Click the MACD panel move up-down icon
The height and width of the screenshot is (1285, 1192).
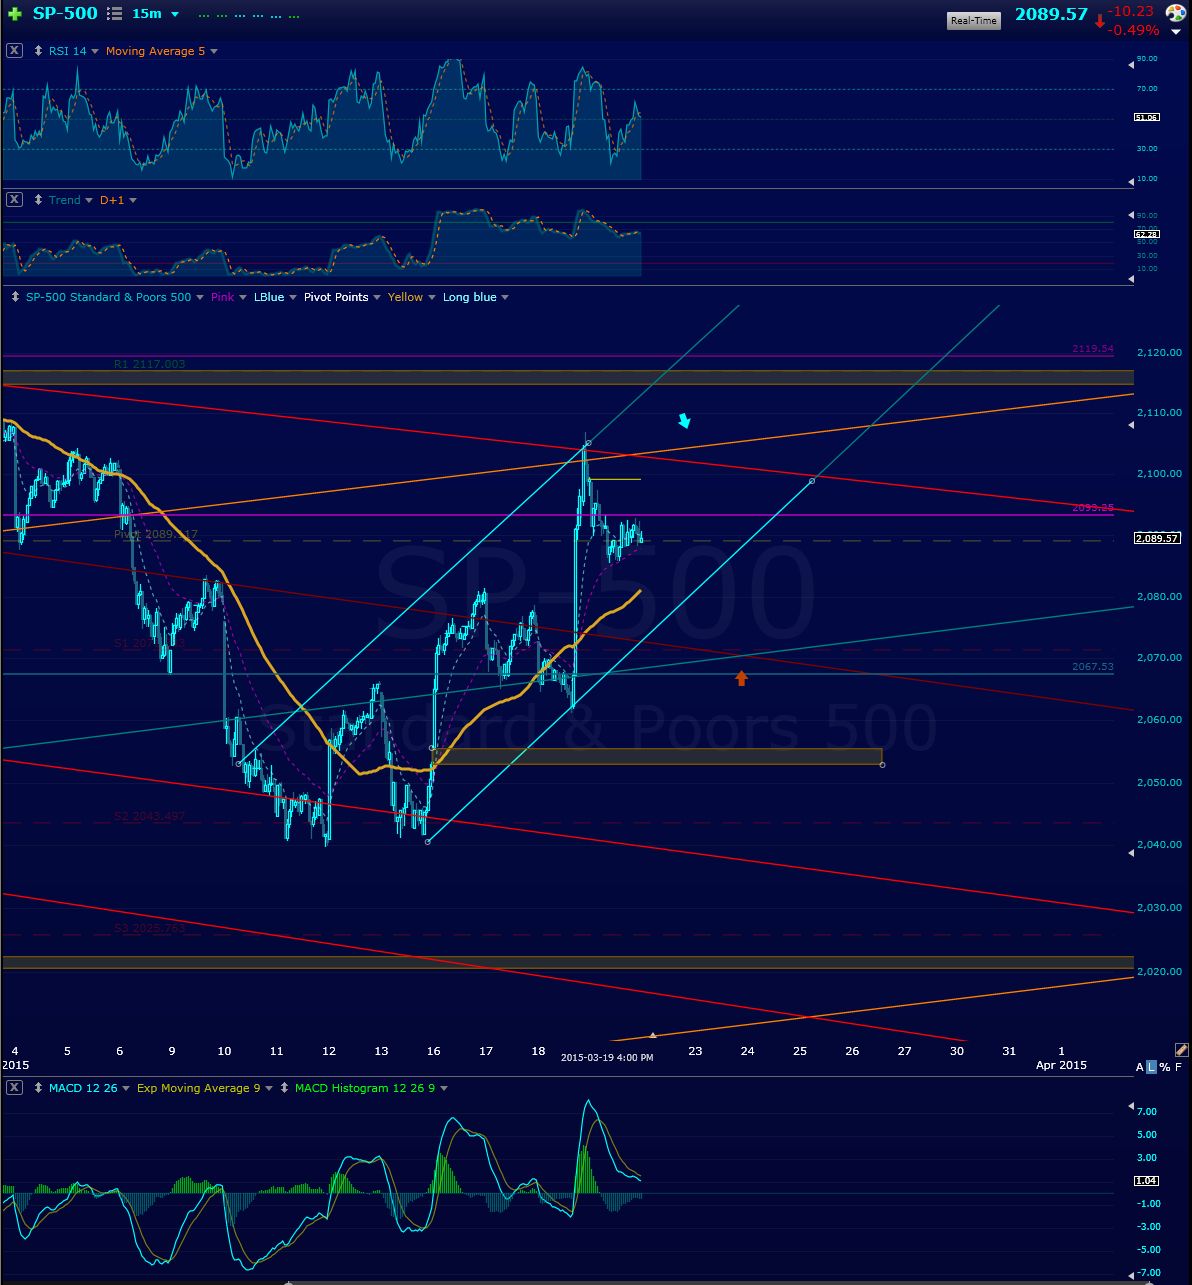pos(39,1087)
